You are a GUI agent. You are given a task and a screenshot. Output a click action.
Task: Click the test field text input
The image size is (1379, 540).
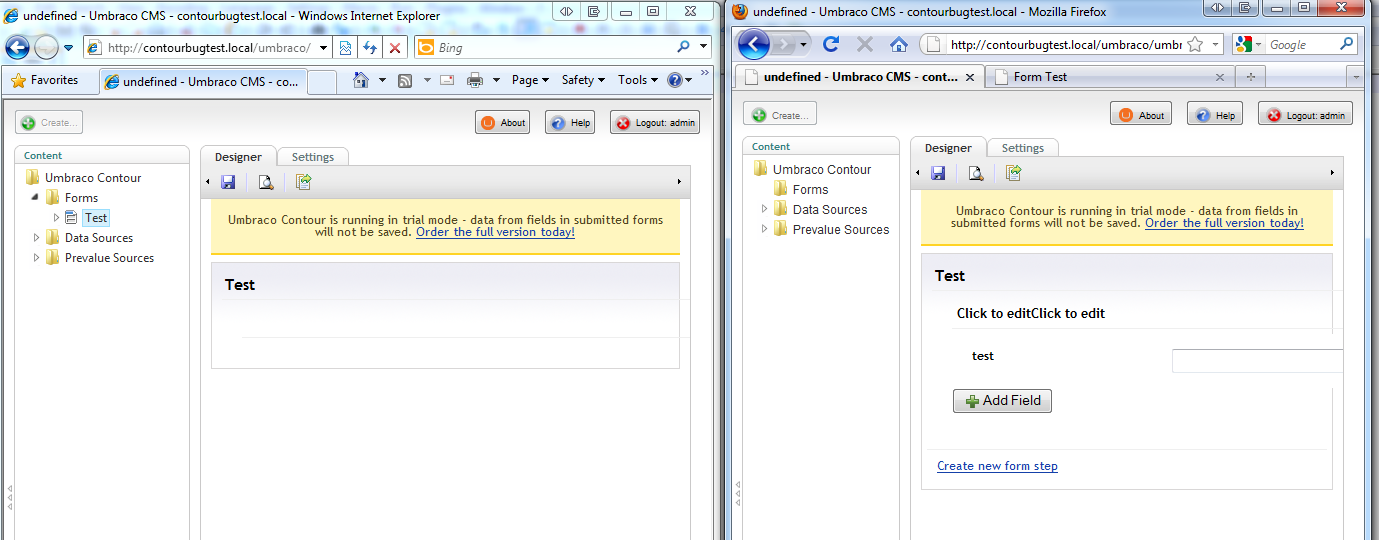pyautogui.click(x=1258, y=361)
